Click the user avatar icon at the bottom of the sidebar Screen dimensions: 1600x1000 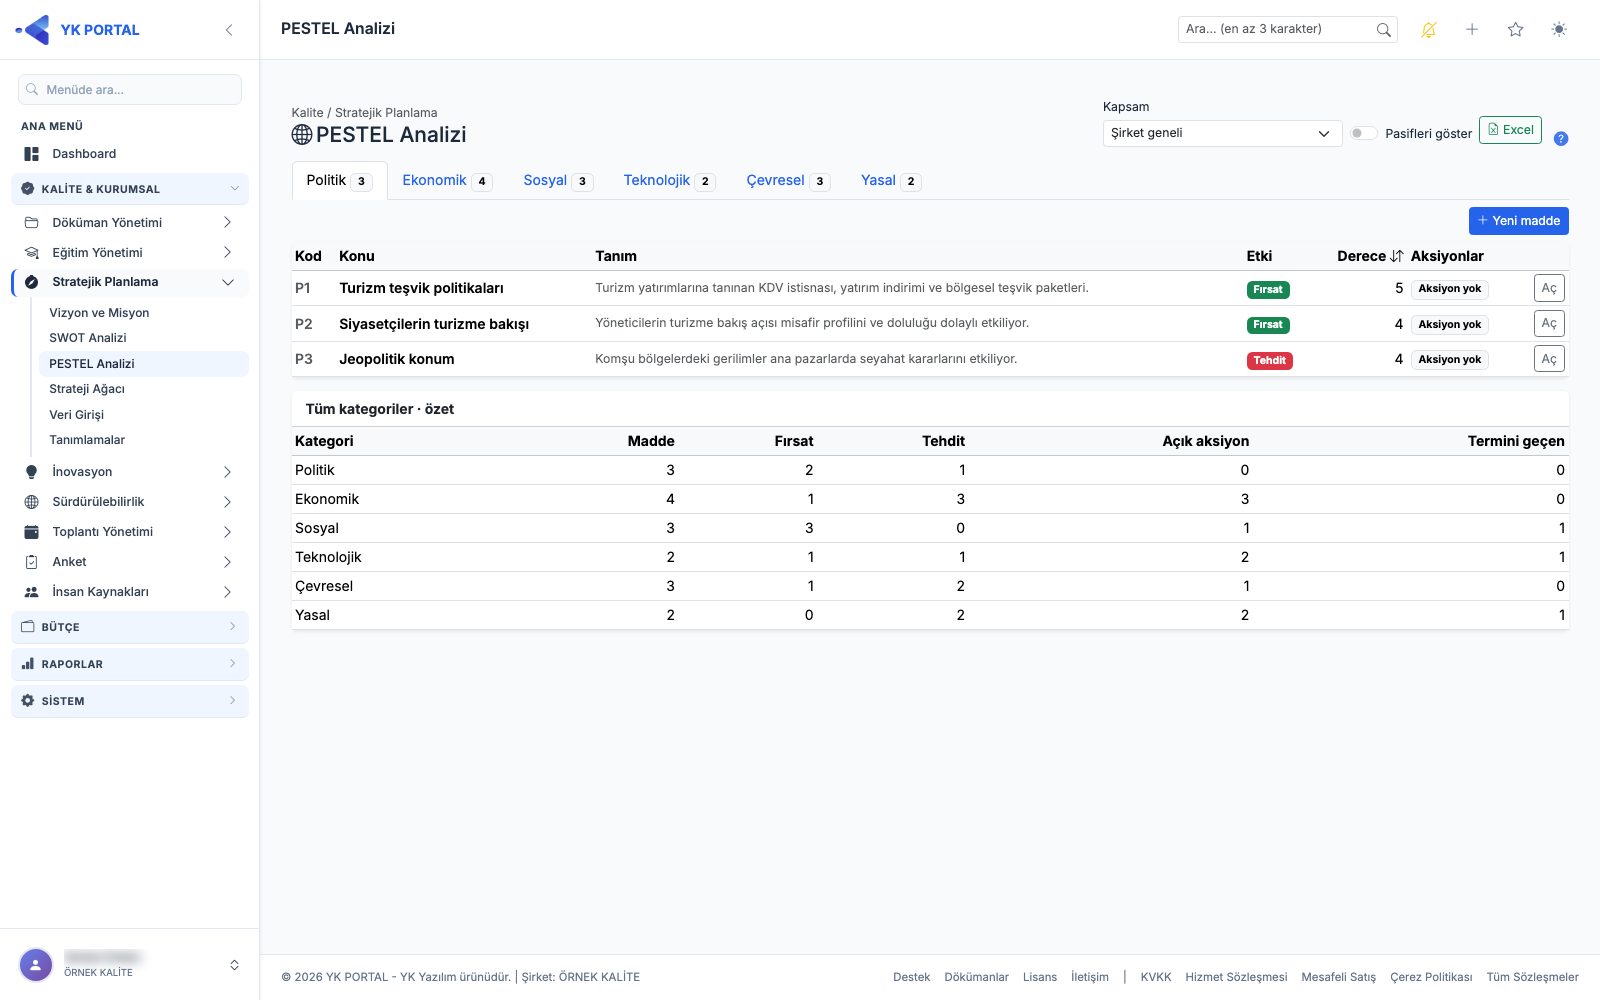coord(36,965)
